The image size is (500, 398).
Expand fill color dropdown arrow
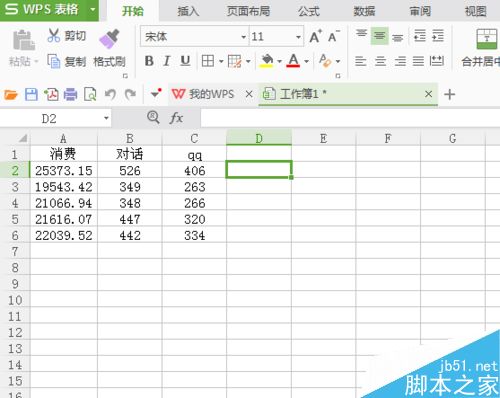tap(279, 61)
